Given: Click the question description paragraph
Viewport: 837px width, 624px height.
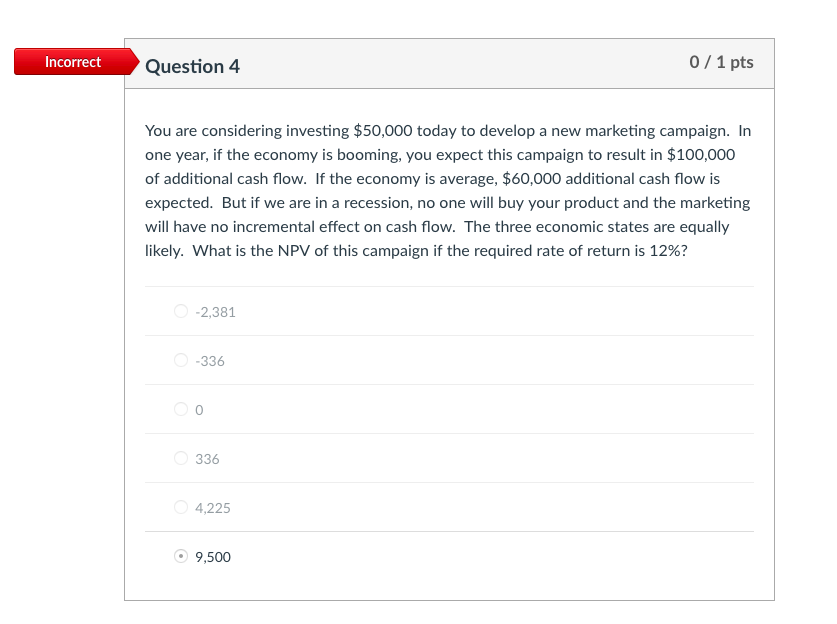Looking at the screenshot, I should [x=447, y=190].
